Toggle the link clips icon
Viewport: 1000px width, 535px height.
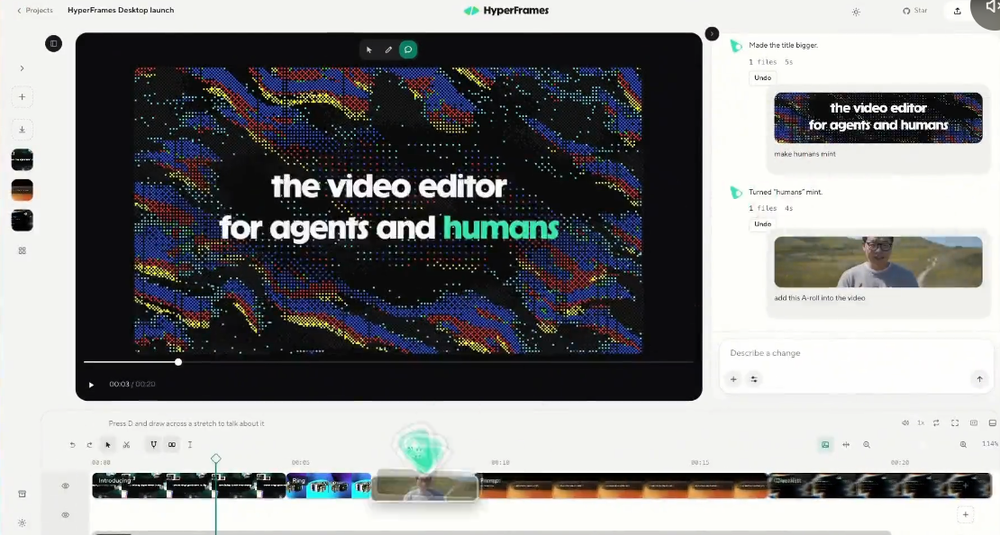tap(172, 445)
